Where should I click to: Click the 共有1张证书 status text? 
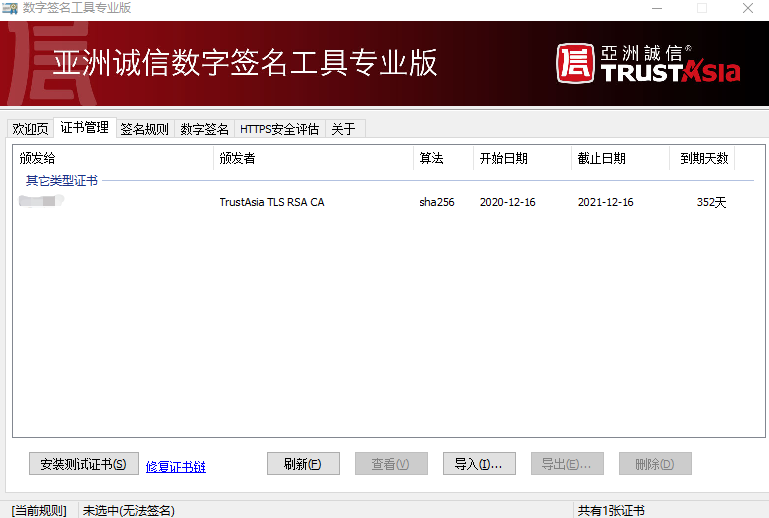pyautogui.click(x=611, y=511)
